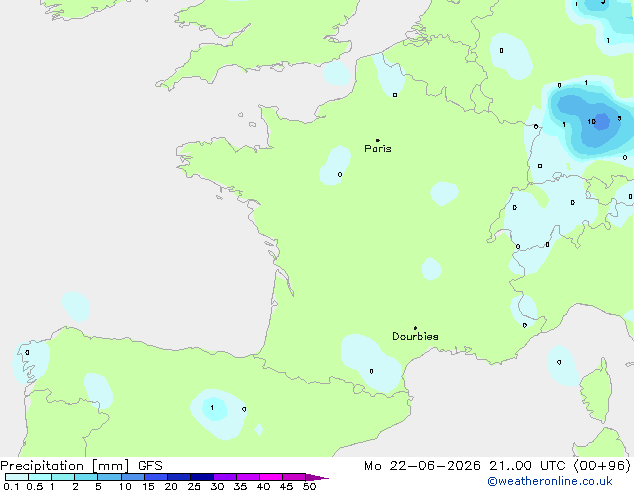The height and width of the screenshot is (490, 634).
Task: Open the weatheronline.co.uk copyright link
Action: (x=550, y=481)
